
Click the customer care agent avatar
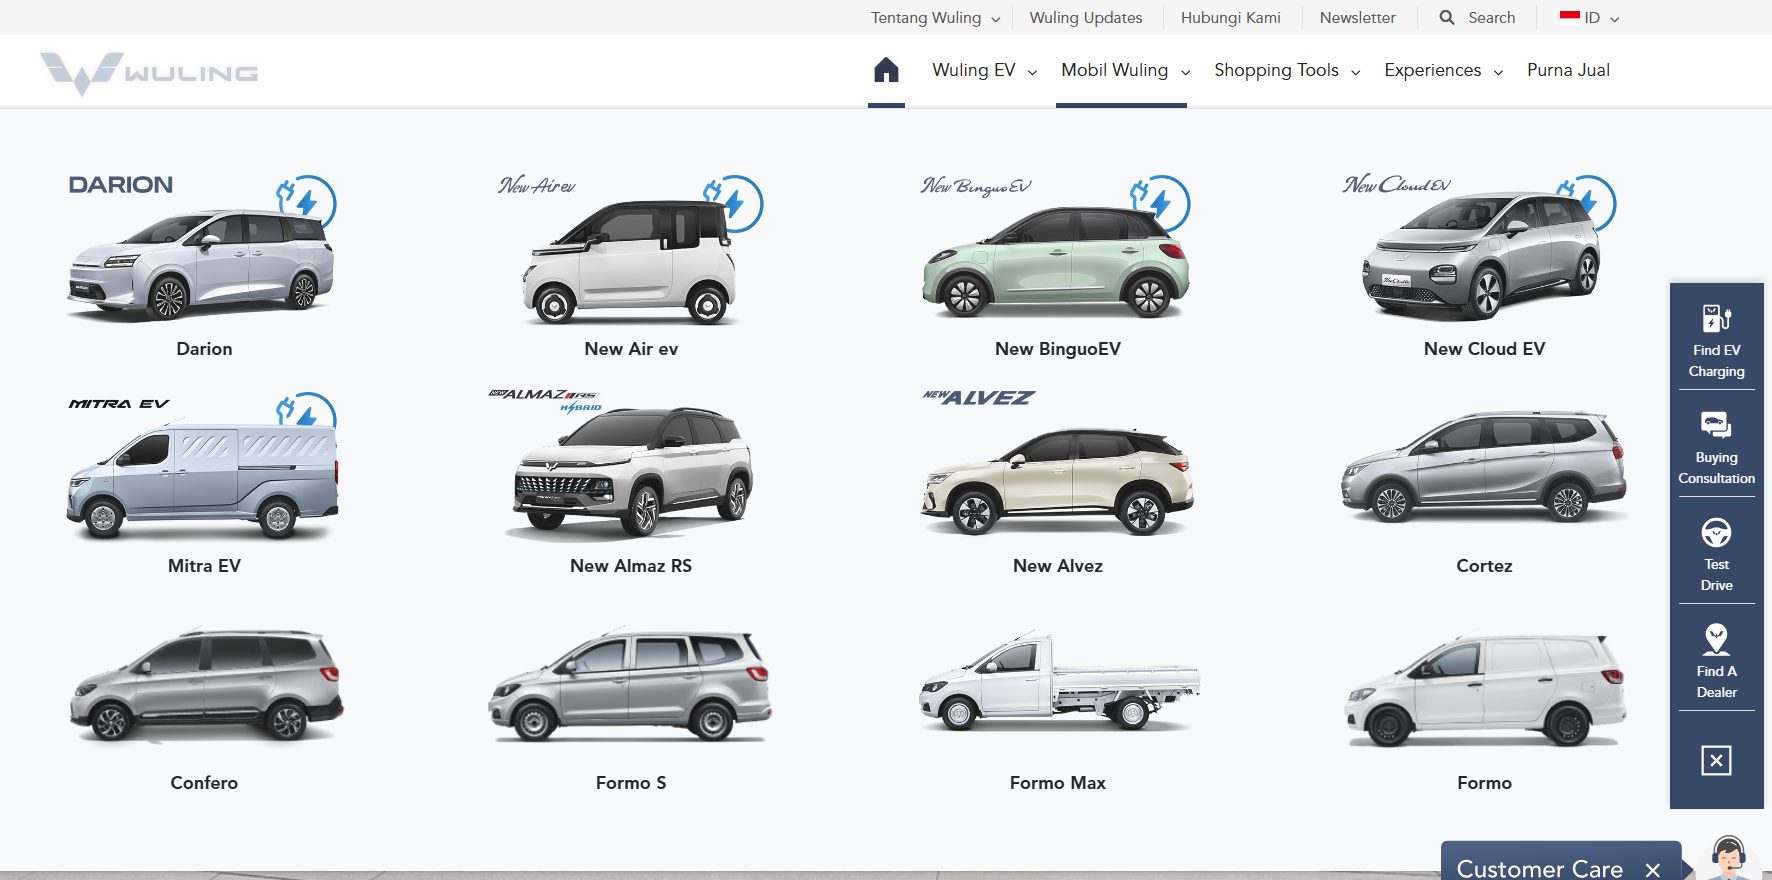pyautogui.click(x=1728, y=858)
